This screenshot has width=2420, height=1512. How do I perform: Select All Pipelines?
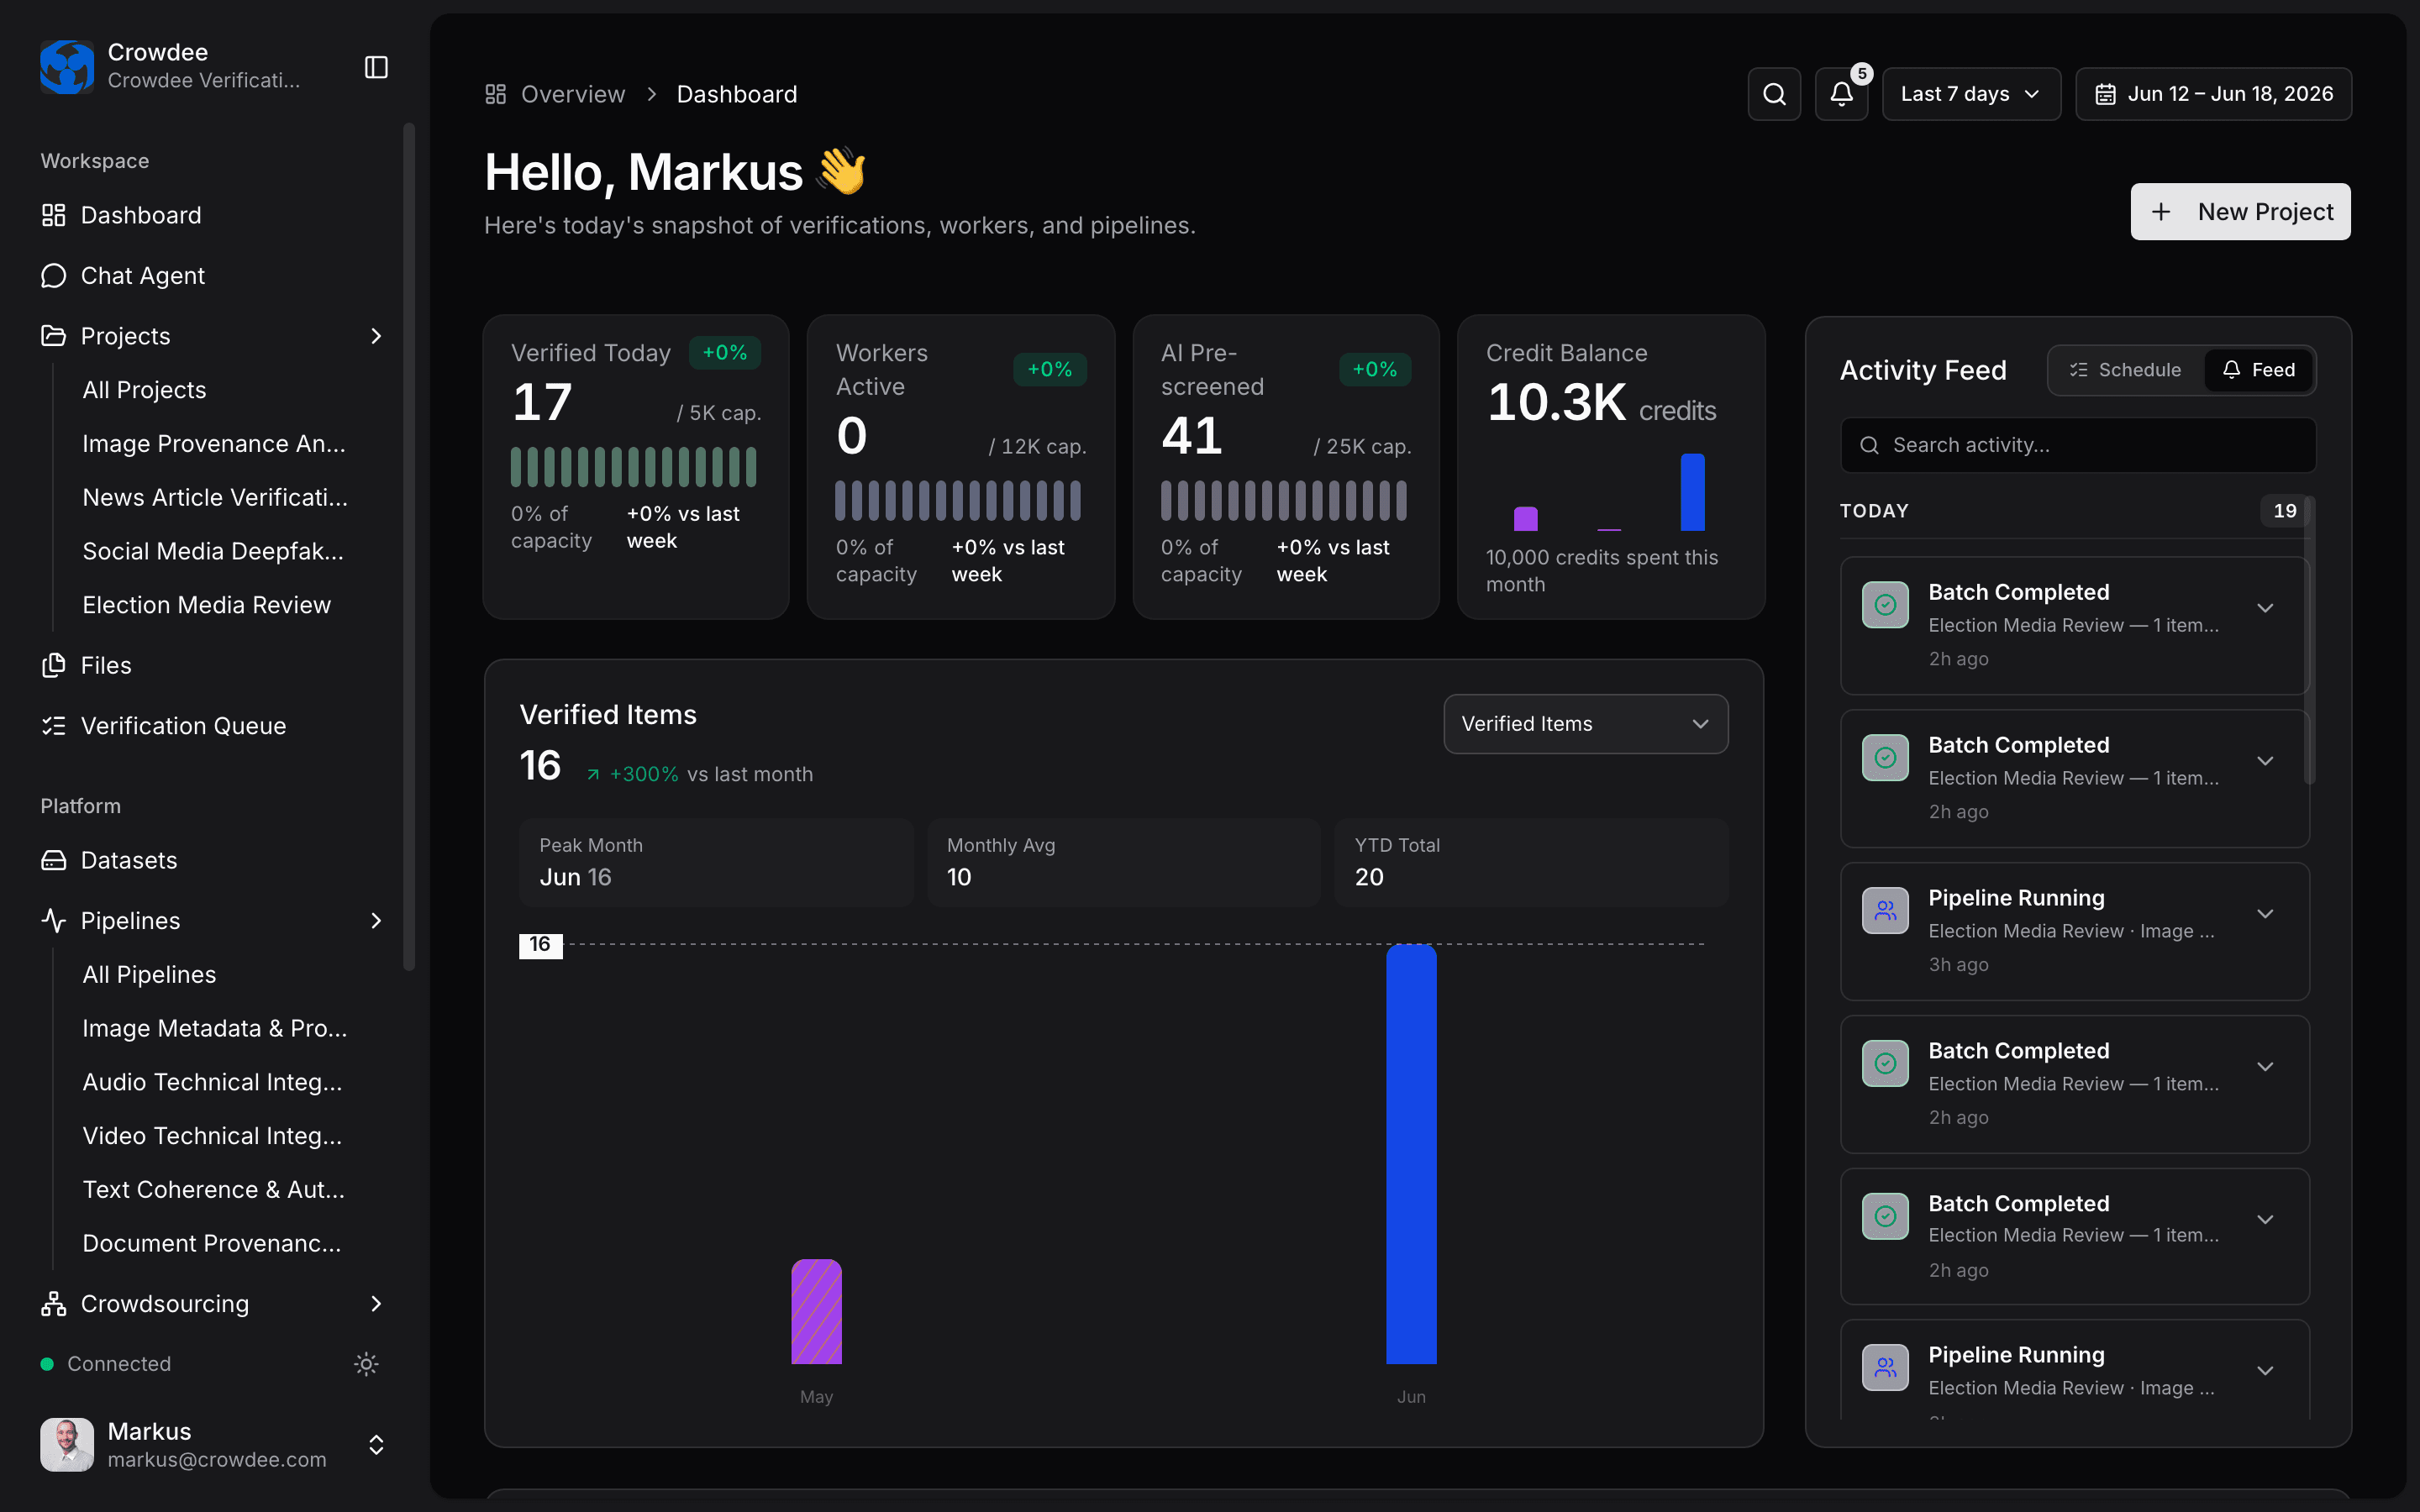(149, 975)
